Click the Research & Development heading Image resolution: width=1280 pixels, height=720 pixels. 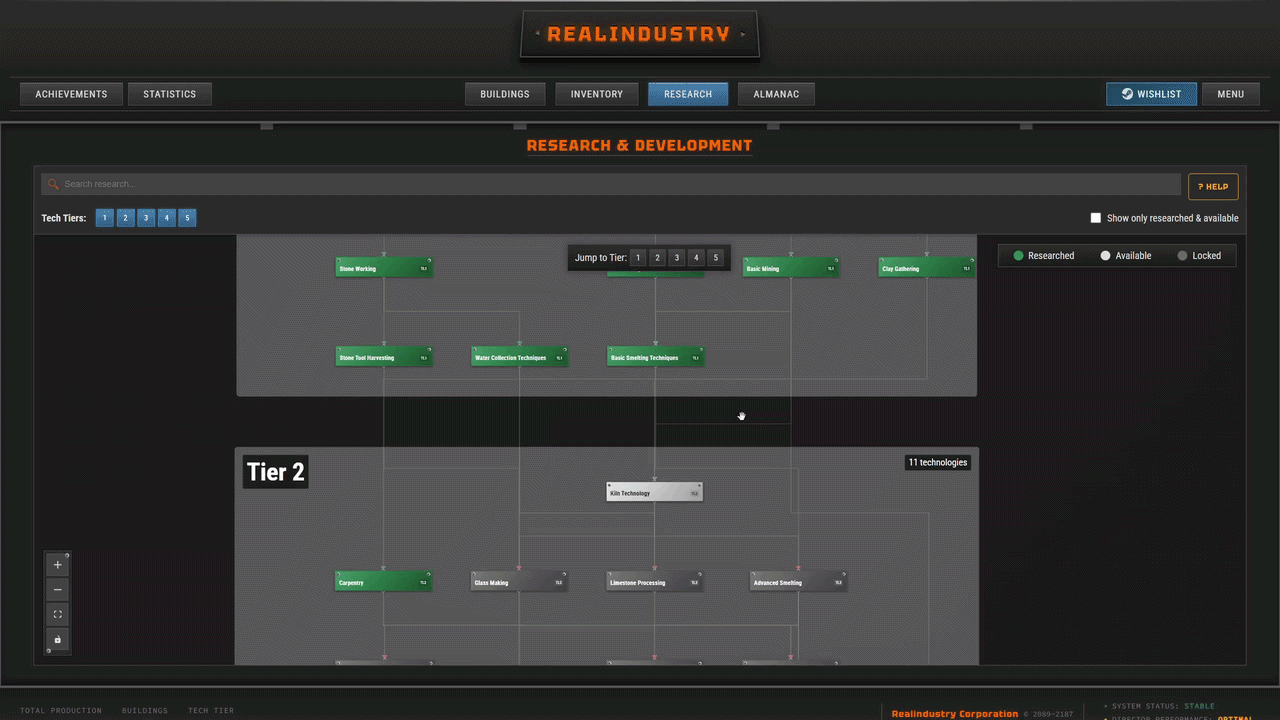639,145
